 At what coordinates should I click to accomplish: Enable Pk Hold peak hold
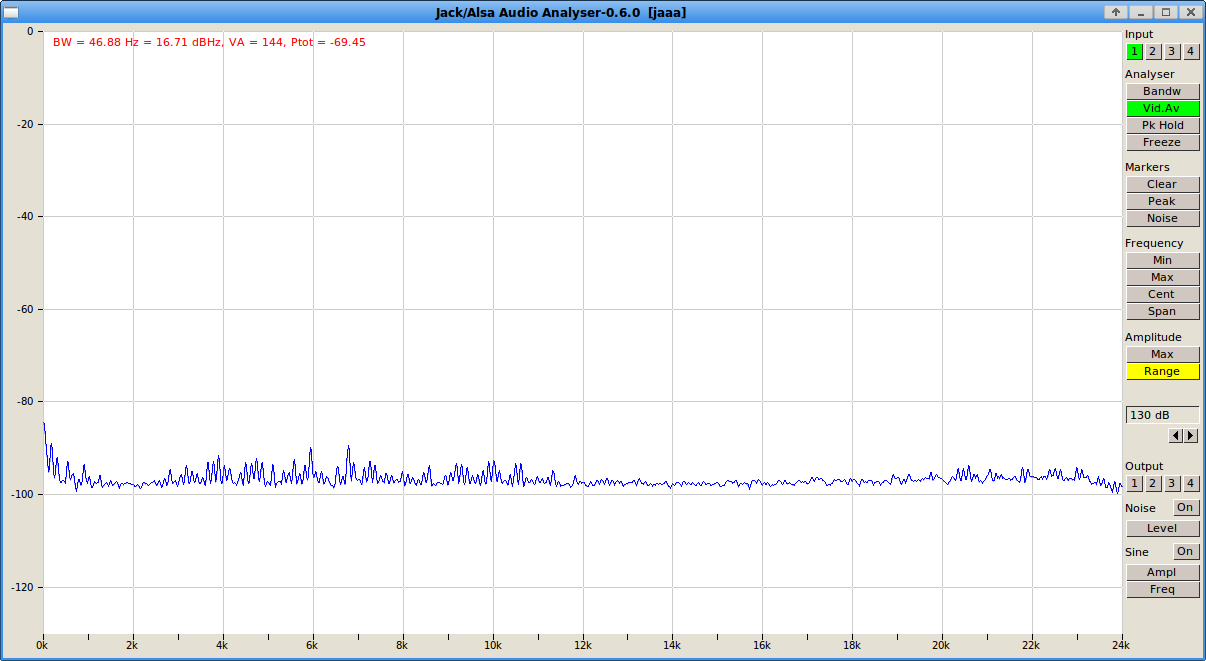[x=1162, y=125]
